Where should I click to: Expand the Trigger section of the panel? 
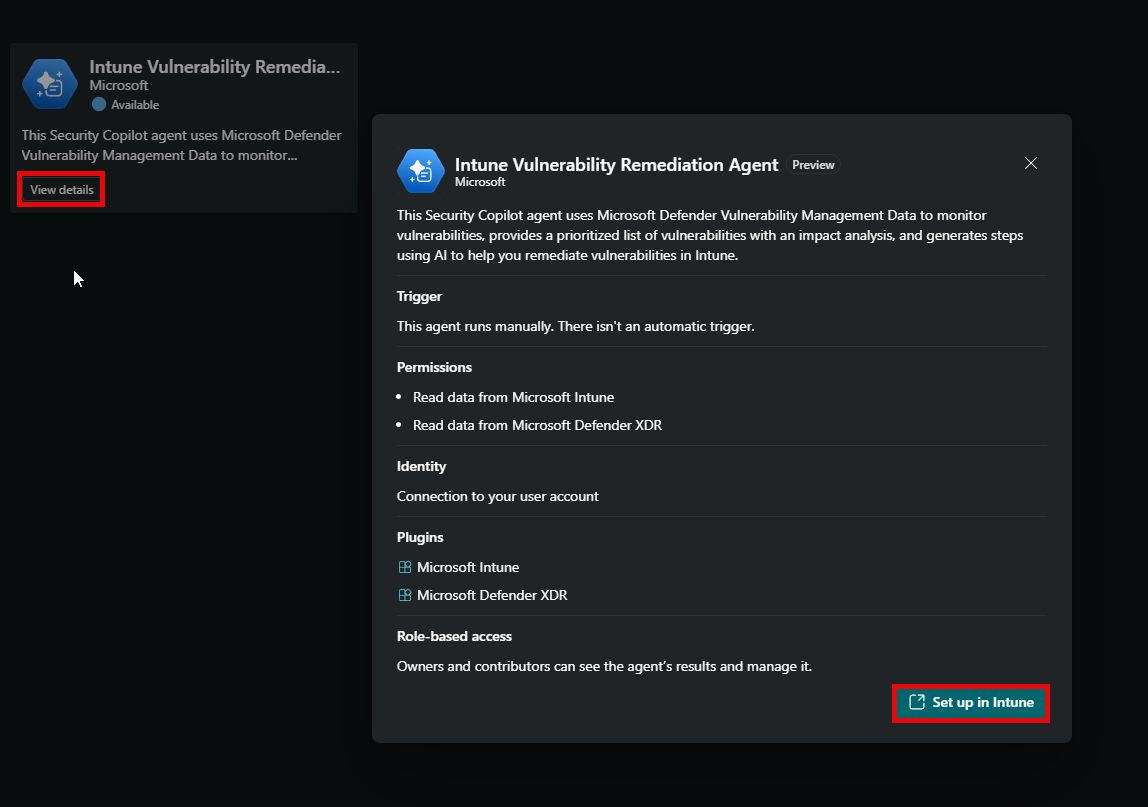click(419, 296)
